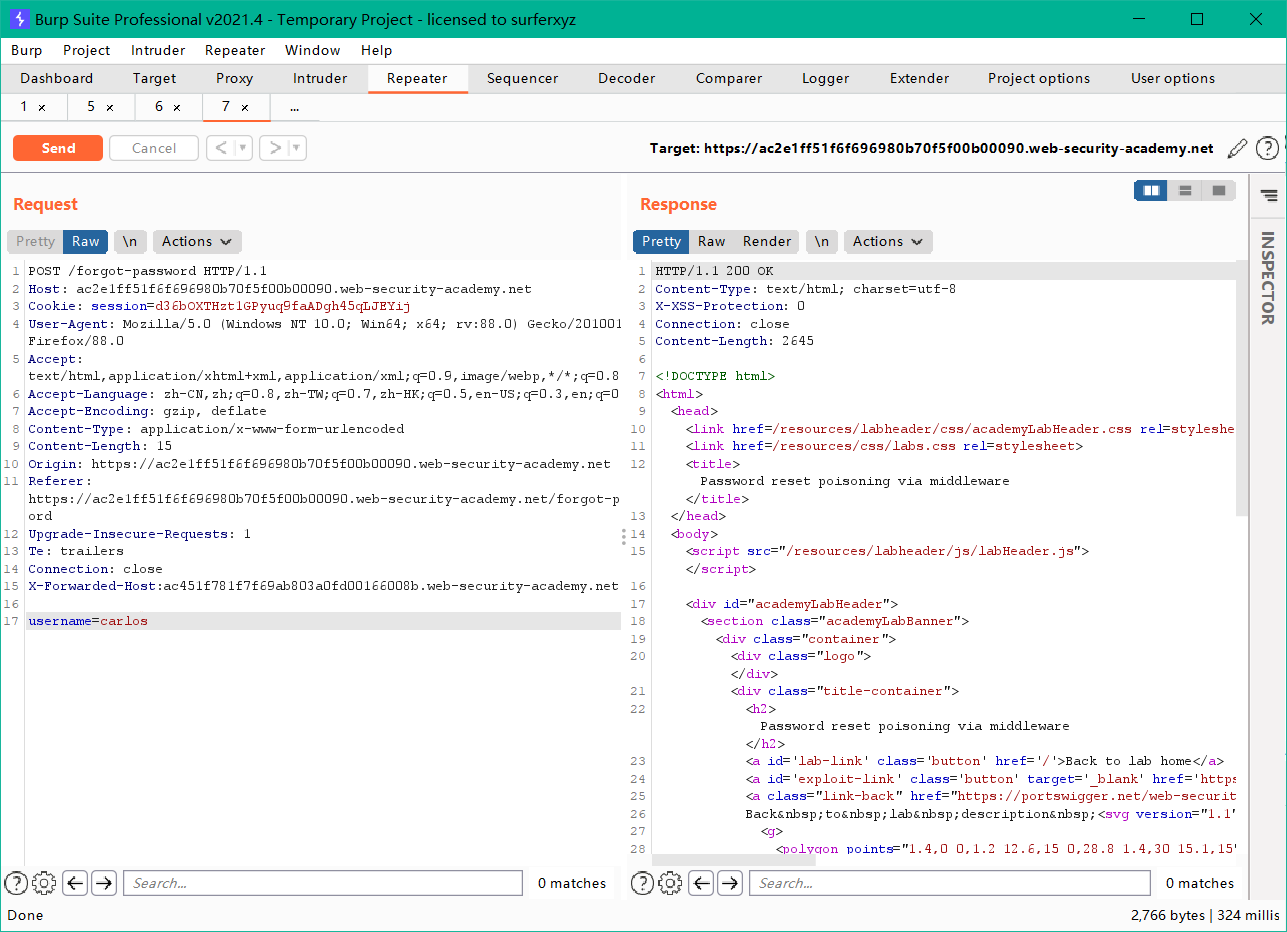Click the response search input field
The image size is (1287, 932).
[x=950, y=883]
